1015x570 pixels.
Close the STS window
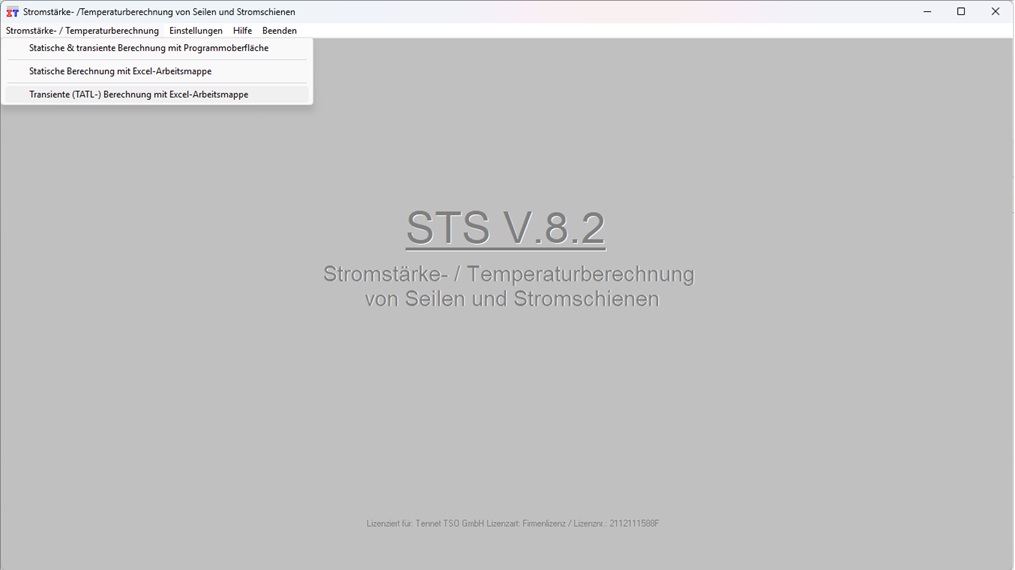[x=996, y=12]
